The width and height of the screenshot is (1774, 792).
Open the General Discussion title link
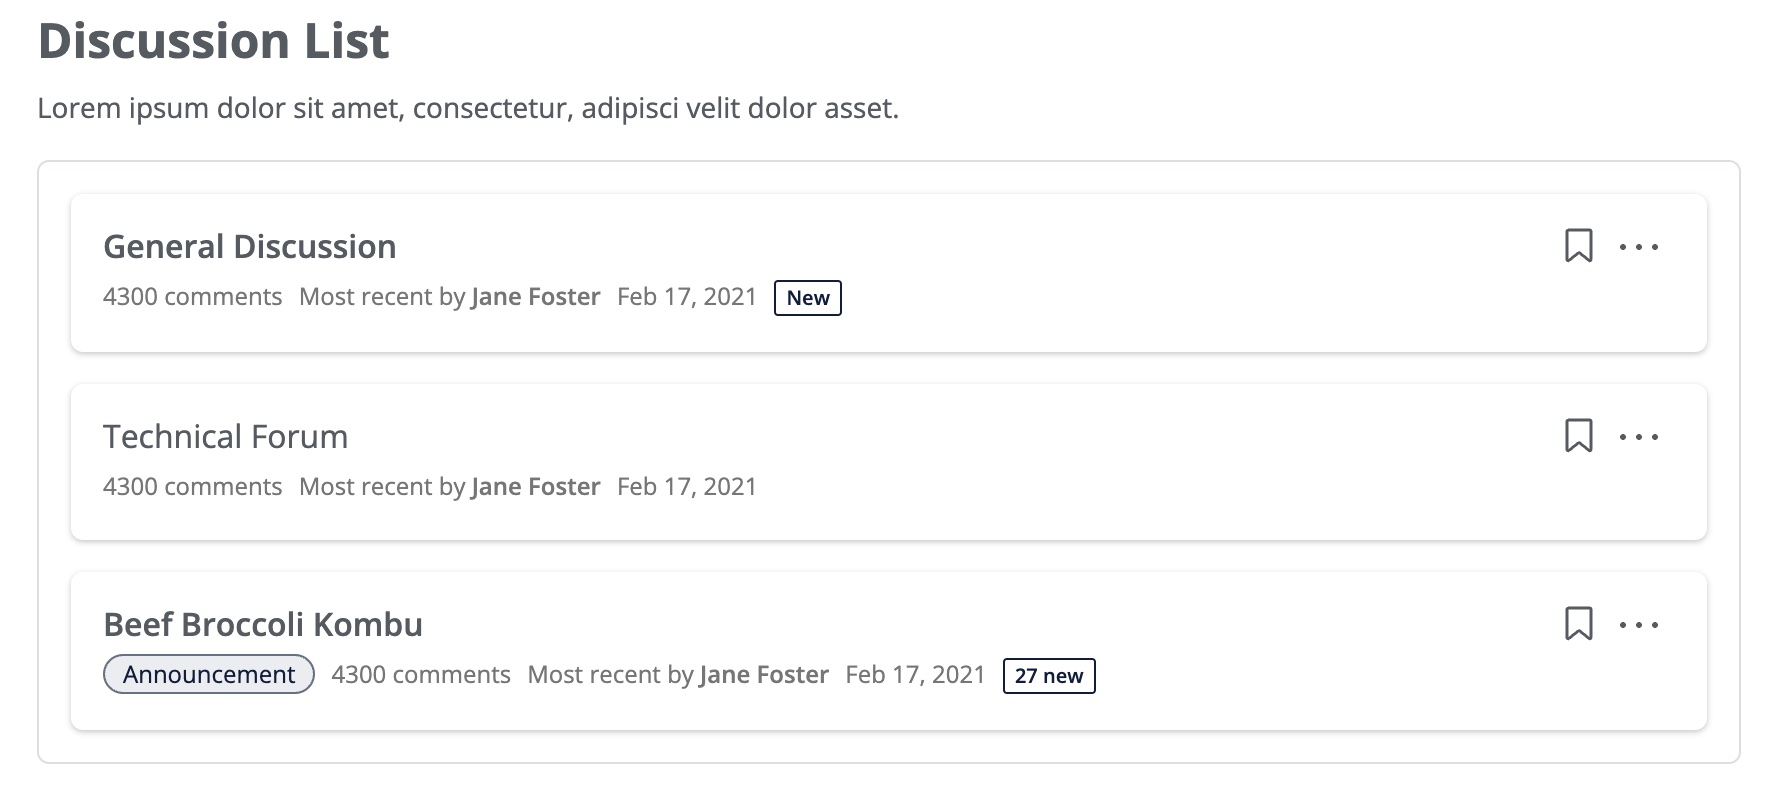pyautogui.click(x=250, y=246)
